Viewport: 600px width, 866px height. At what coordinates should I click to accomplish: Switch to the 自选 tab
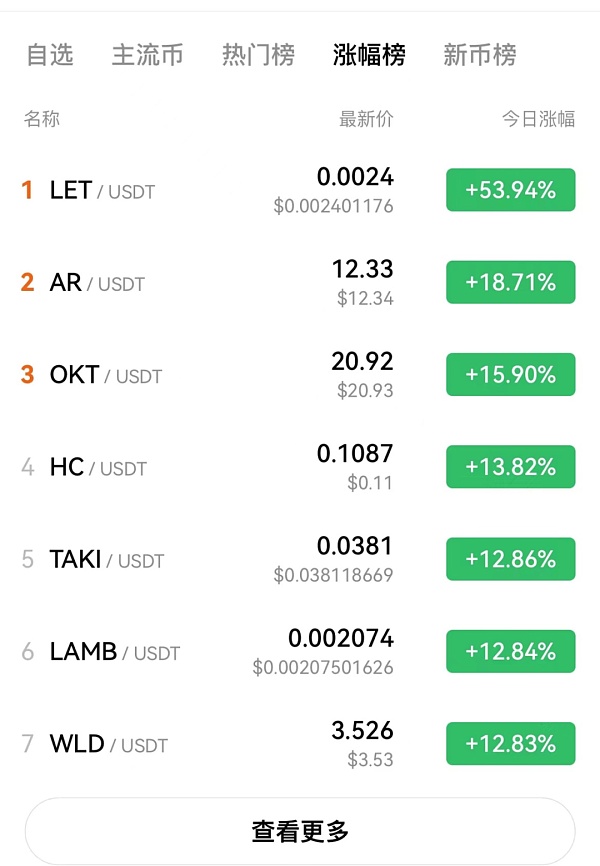pos(50,55)
